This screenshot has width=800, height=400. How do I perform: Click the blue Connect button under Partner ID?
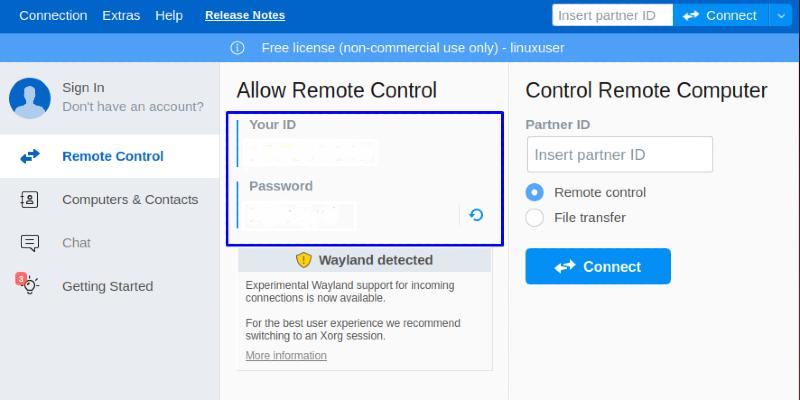click(598, 266)
